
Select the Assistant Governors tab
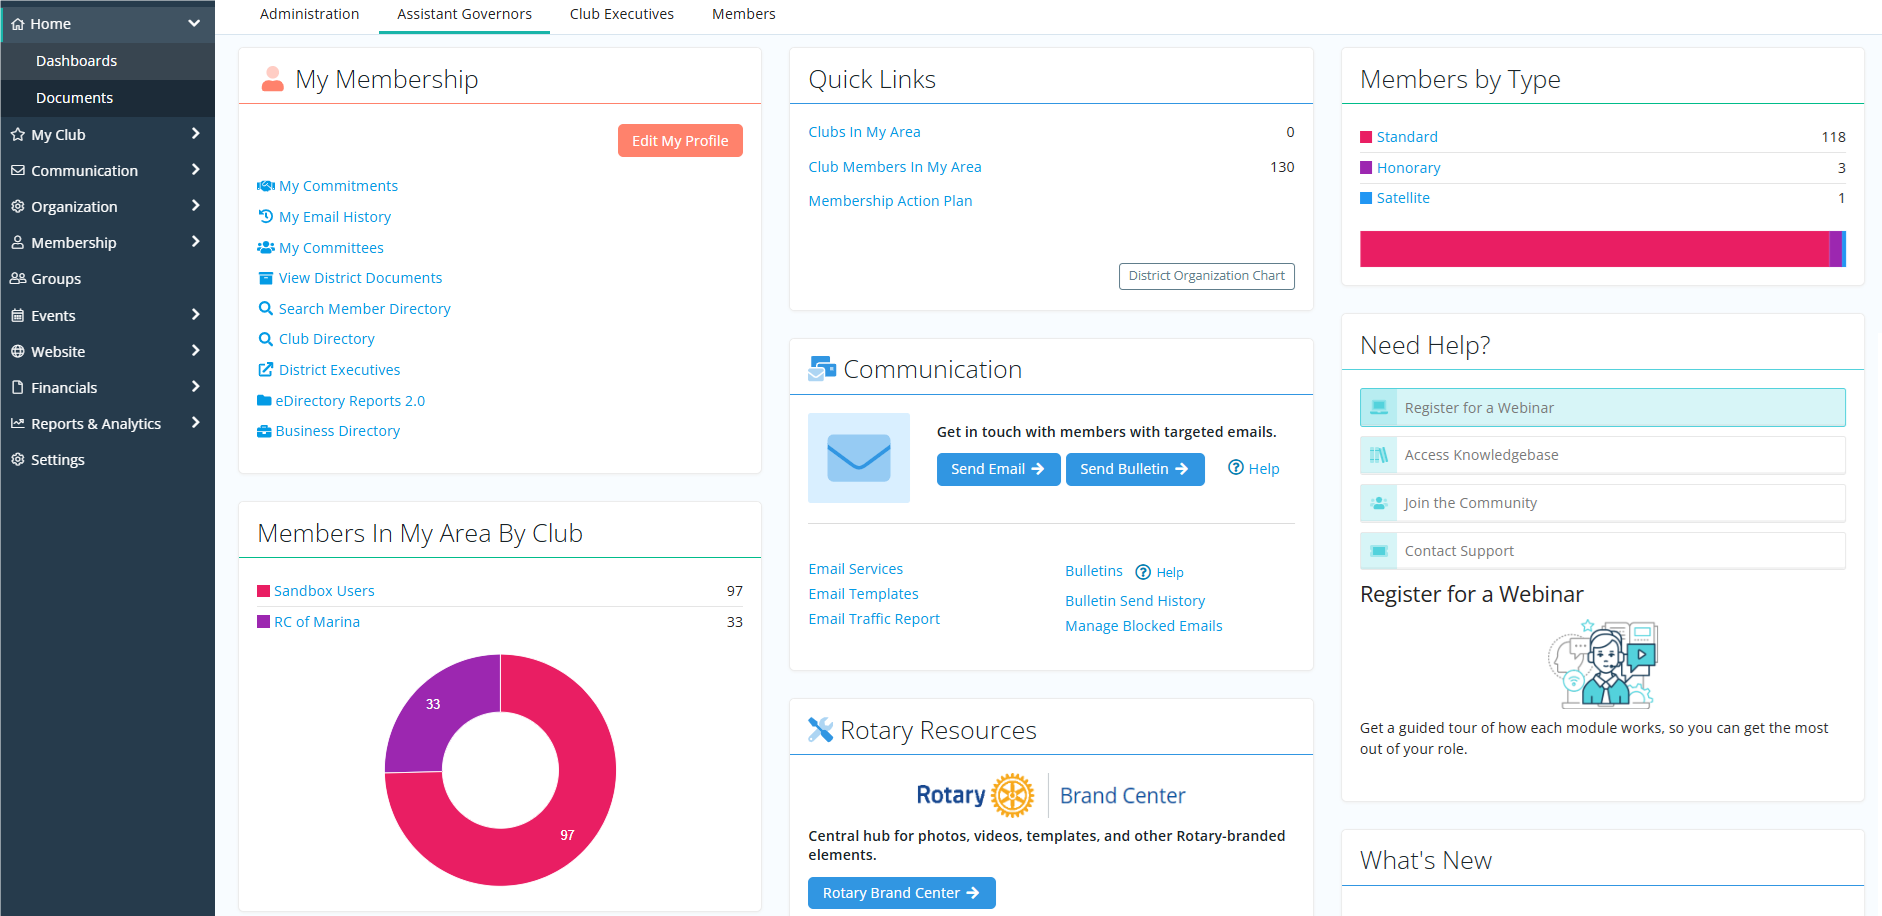click(464, 14)
